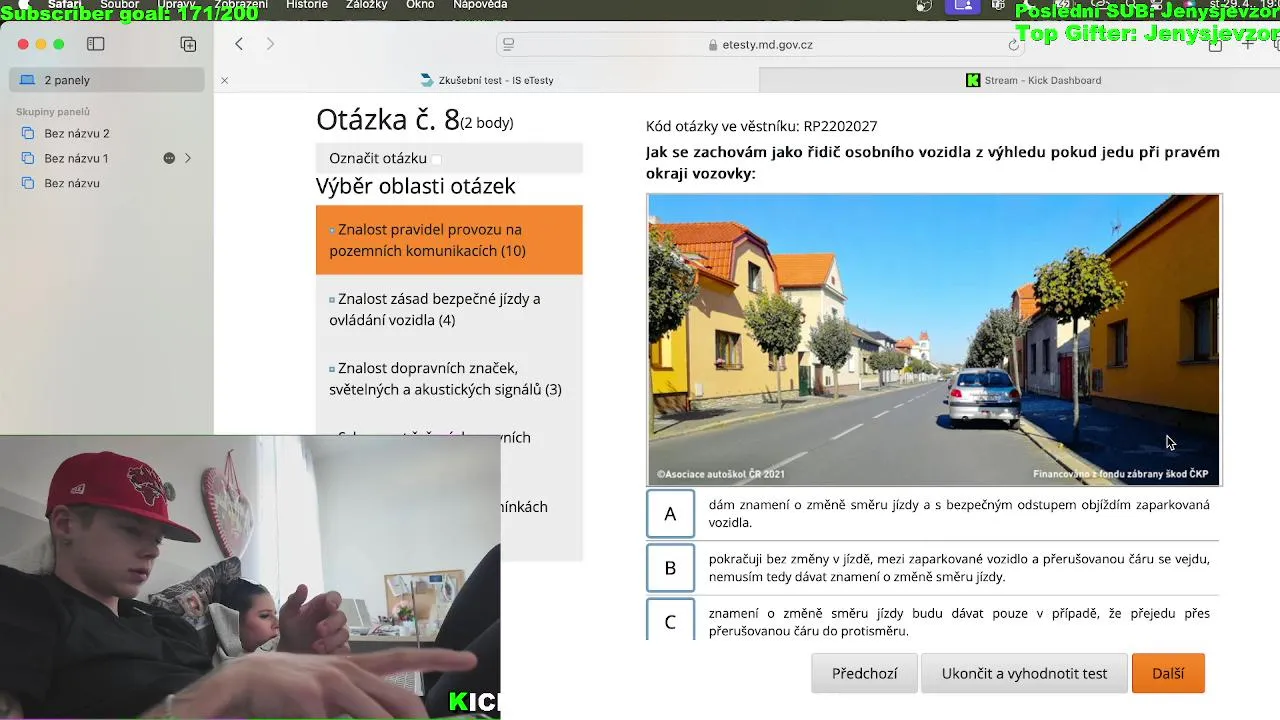Toggle the Safari sidebar icon
Viewport: 1280px width, 720px height.
pos(96,44)
